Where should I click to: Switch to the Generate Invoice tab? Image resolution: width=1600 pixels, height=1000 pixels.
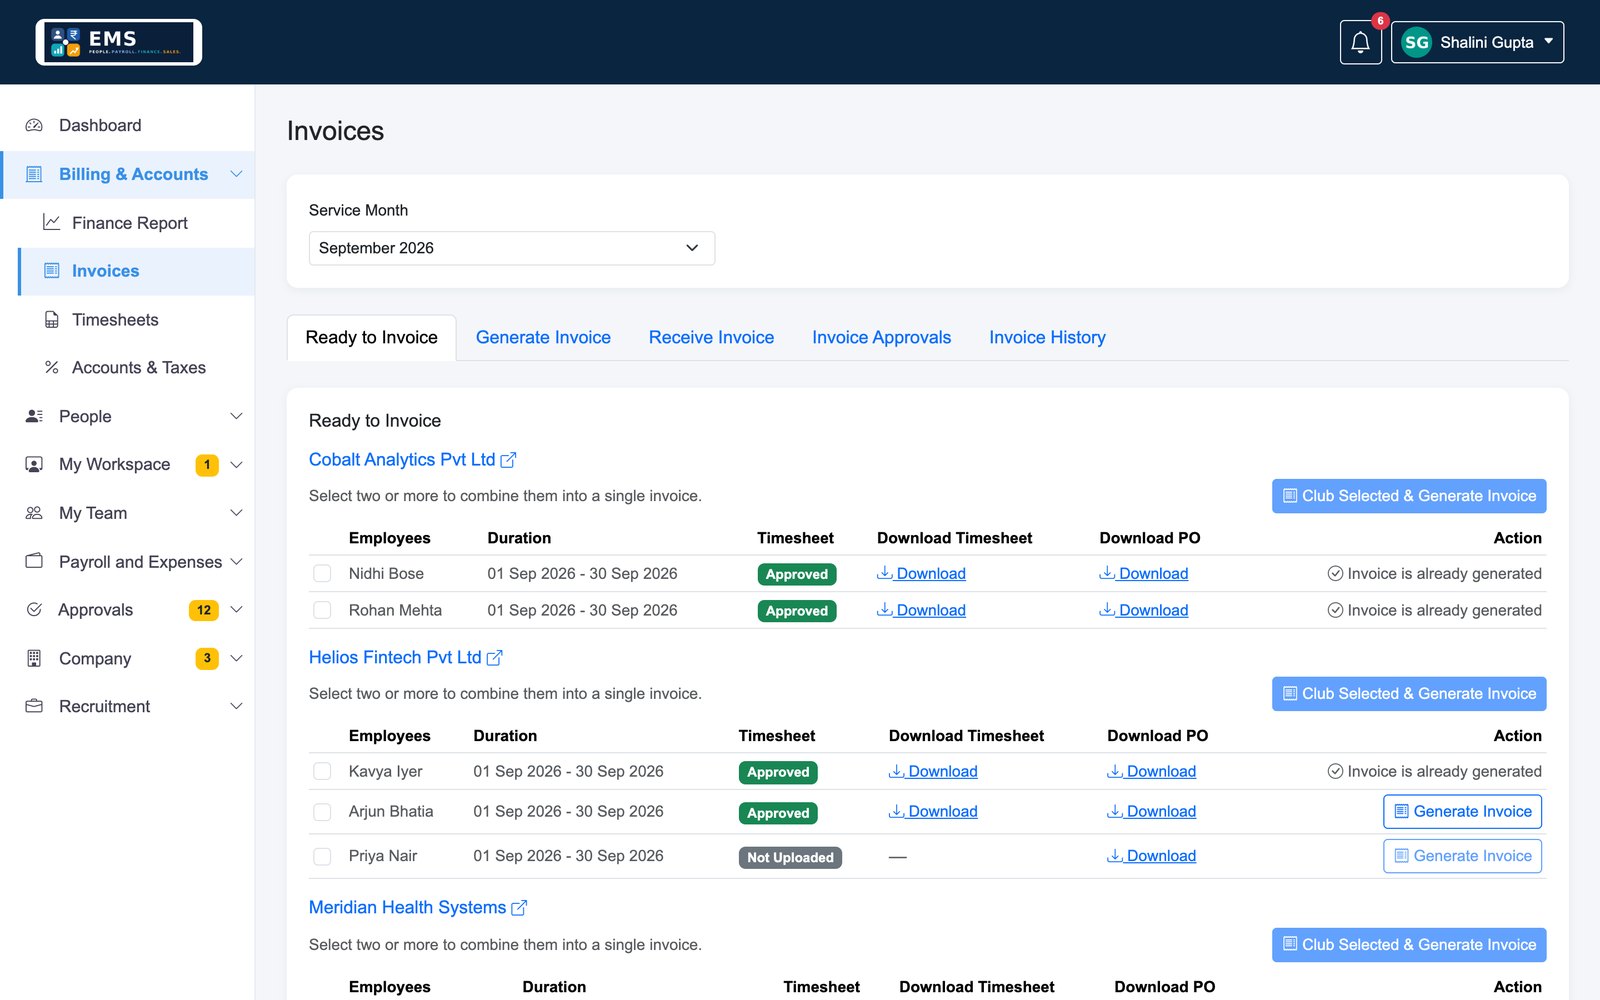point(543,338)
